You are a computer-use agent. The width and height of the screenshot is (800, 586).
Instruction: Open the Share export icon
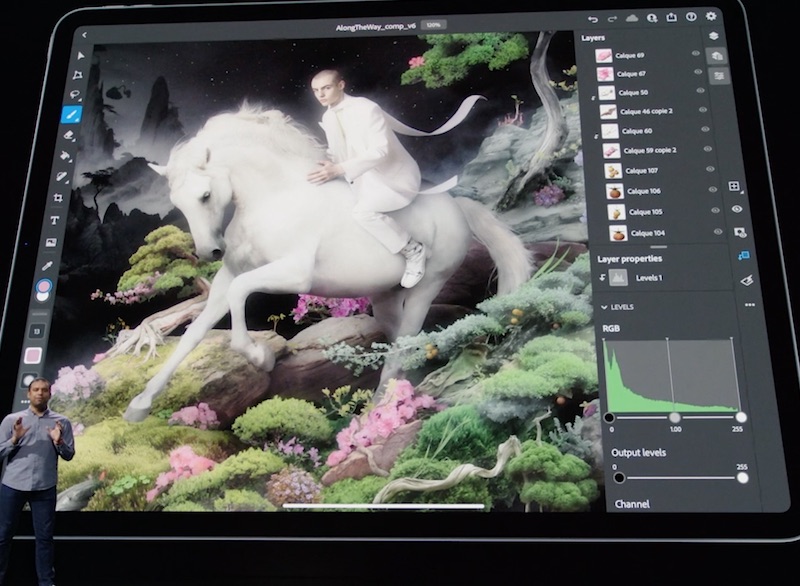[671, 17]
